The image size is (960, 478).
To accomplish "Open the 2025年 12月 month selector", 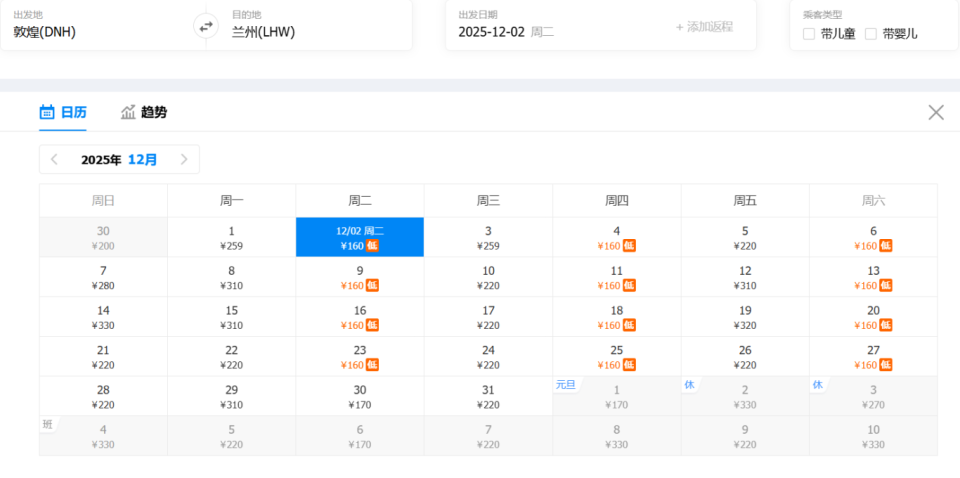I will click(119, 159).
